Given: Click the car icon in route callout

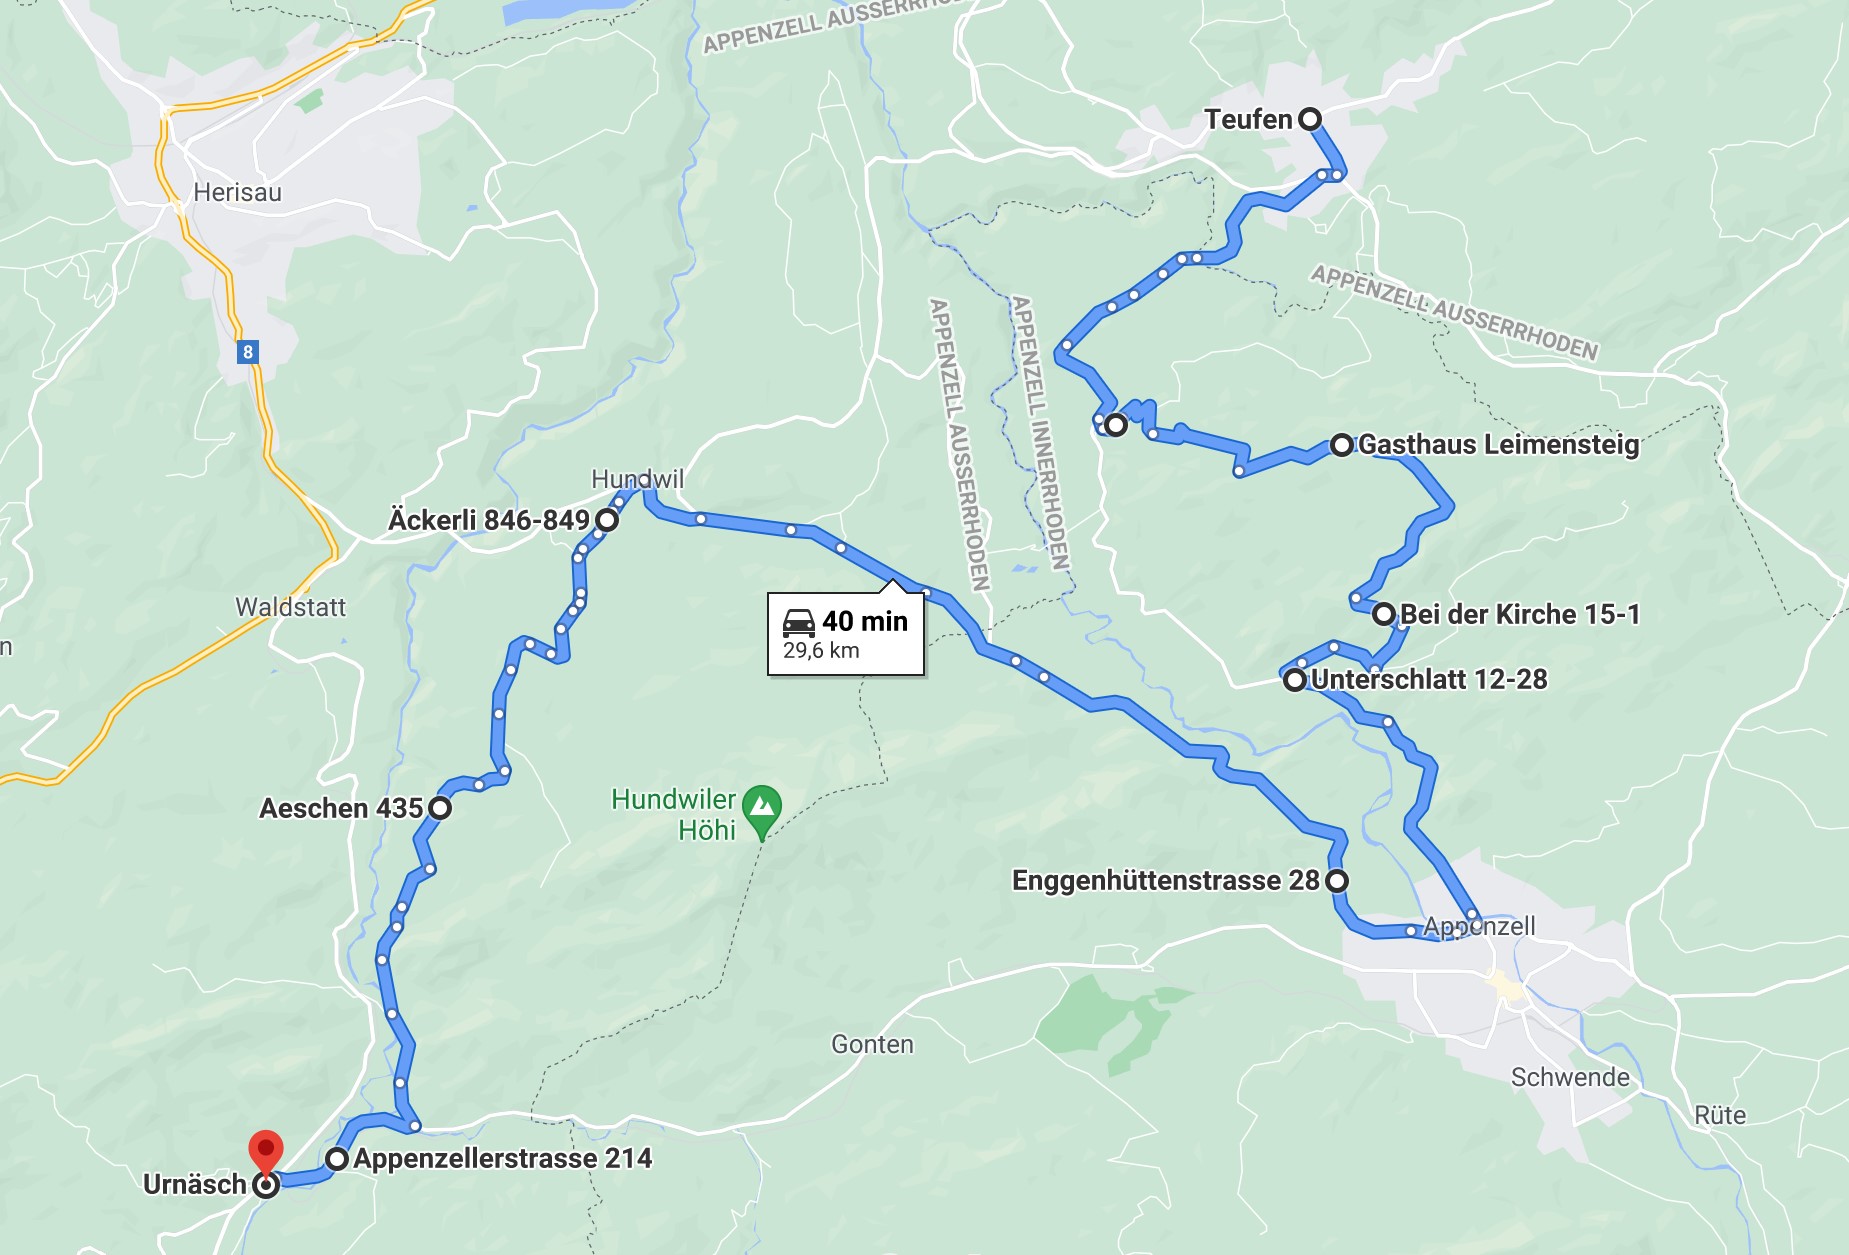Looking at the screenshot, I should (x=799, y=622).
